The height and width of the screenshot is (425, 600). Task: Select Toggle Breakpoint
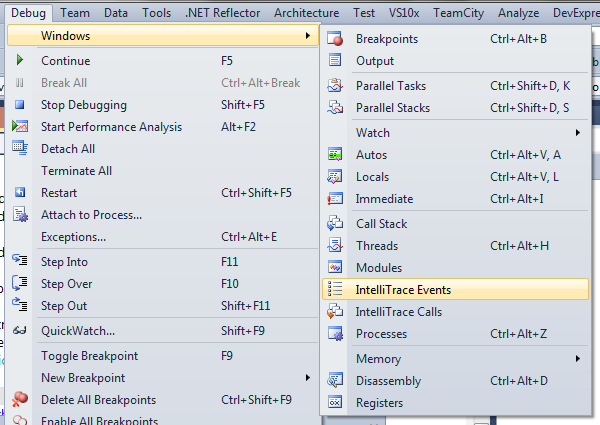pyautogui.click(x=89, y=356)
